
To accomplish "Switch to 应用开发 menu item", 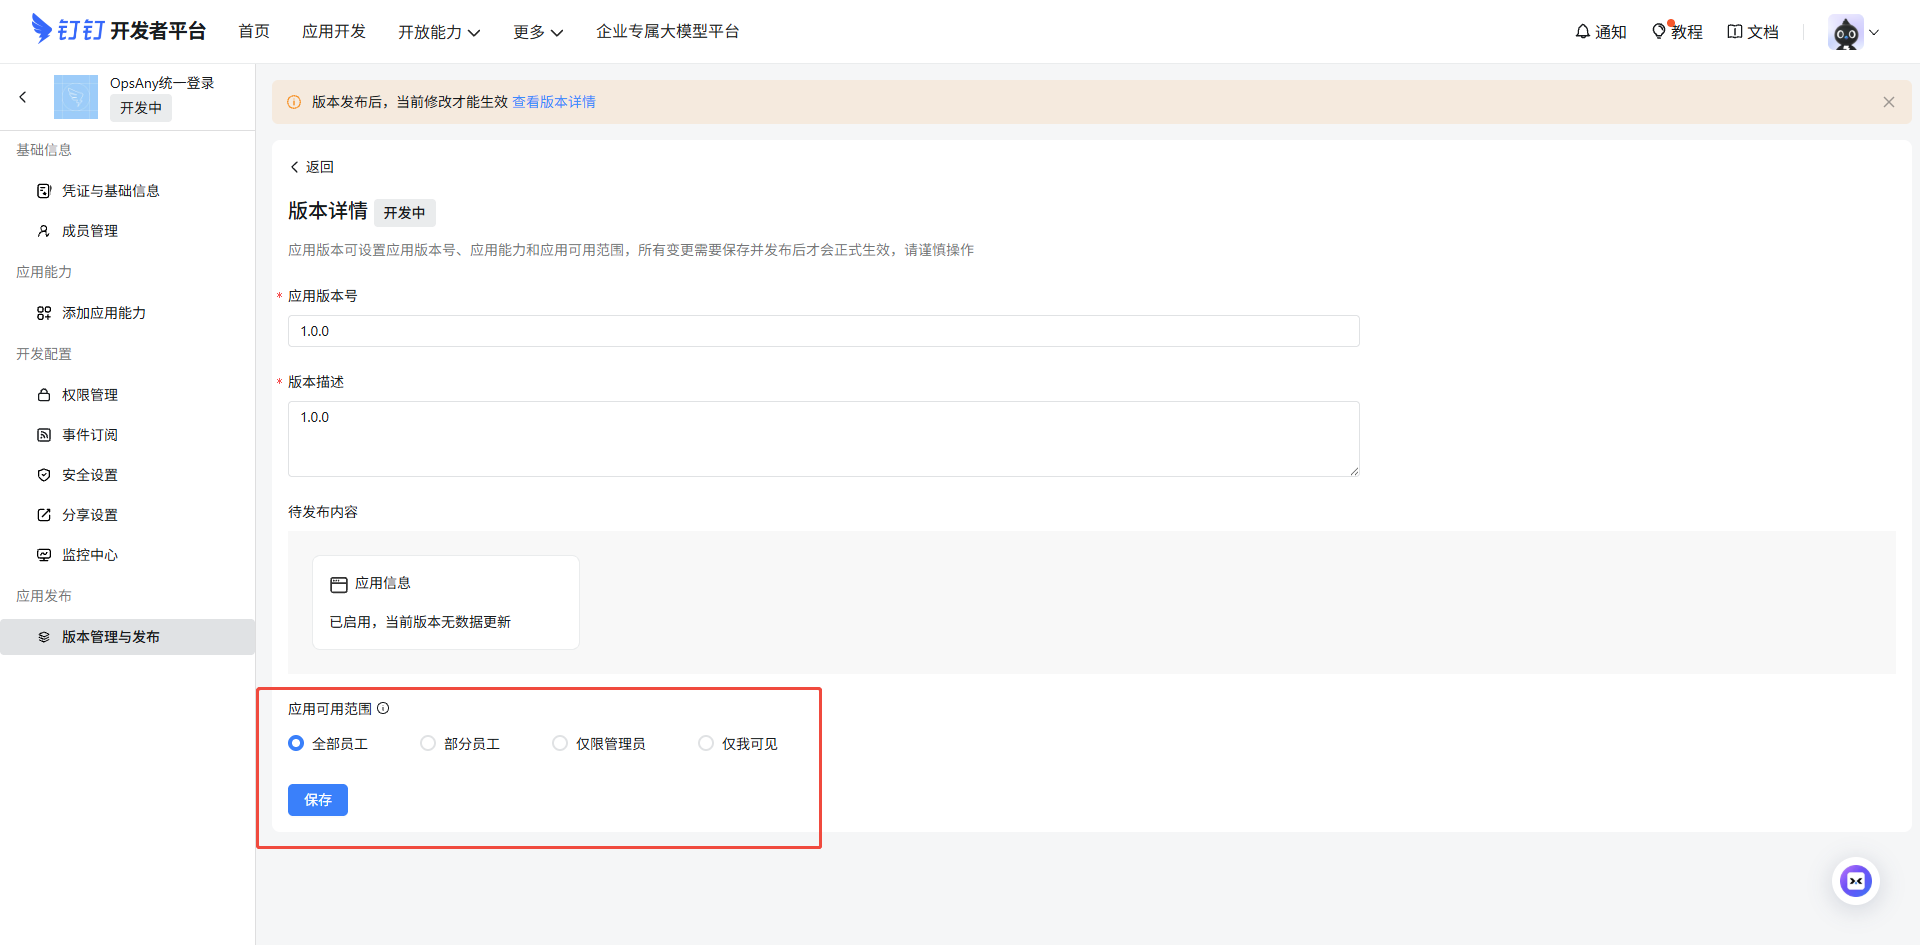I will coord(334,31).
